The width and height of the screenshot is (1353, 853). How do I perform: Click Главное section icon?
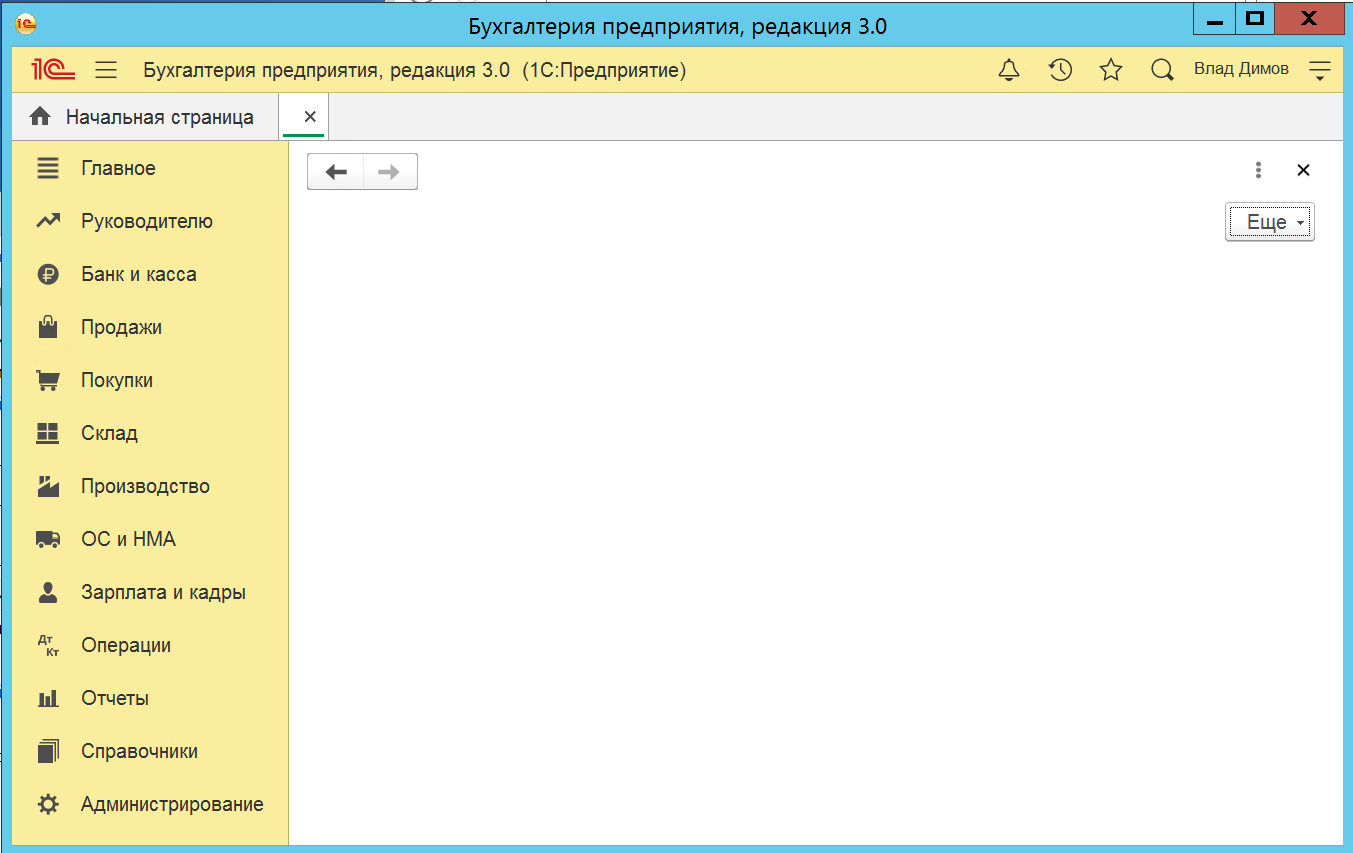pos(48,168)
